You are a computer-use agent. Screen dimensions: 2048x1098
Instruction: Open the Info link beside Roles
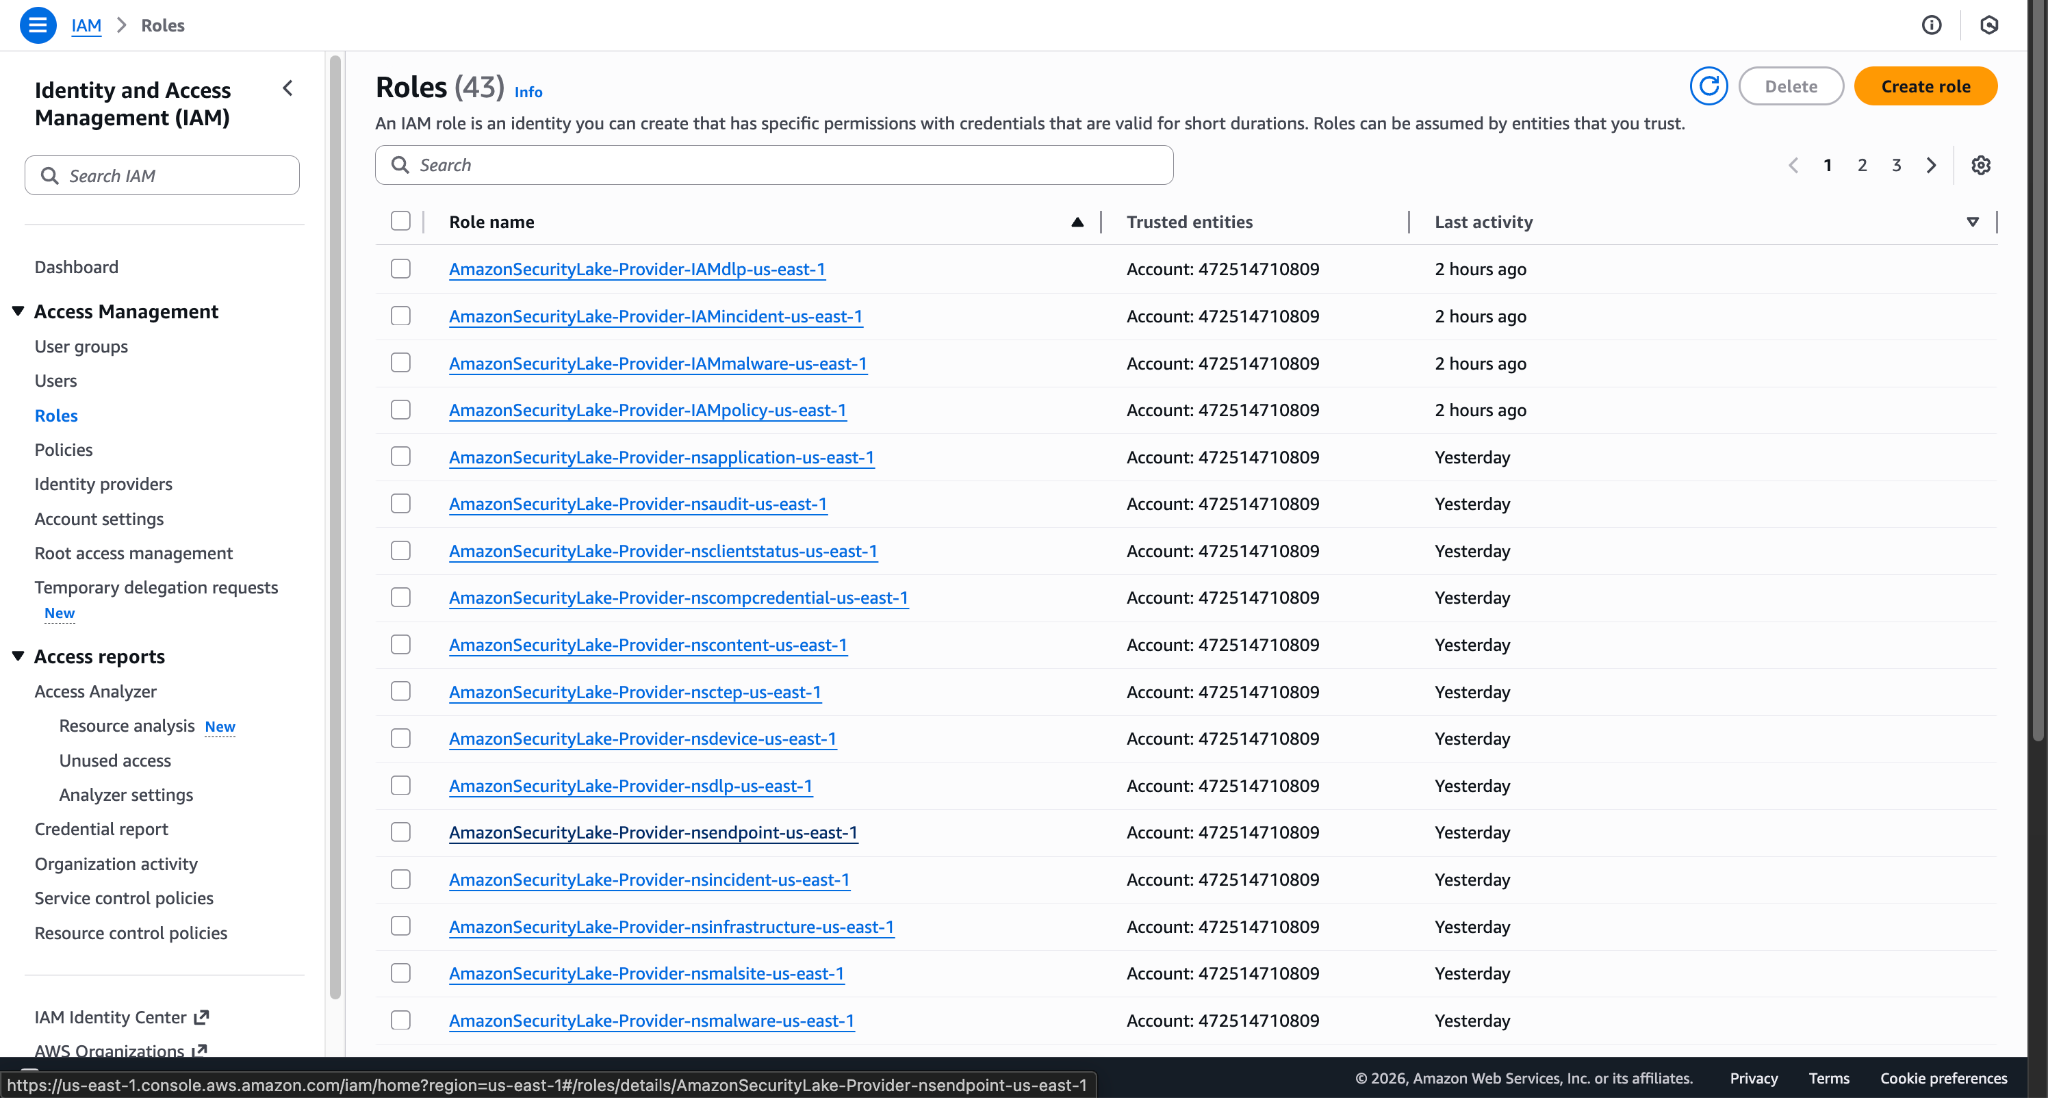[528, 92]
